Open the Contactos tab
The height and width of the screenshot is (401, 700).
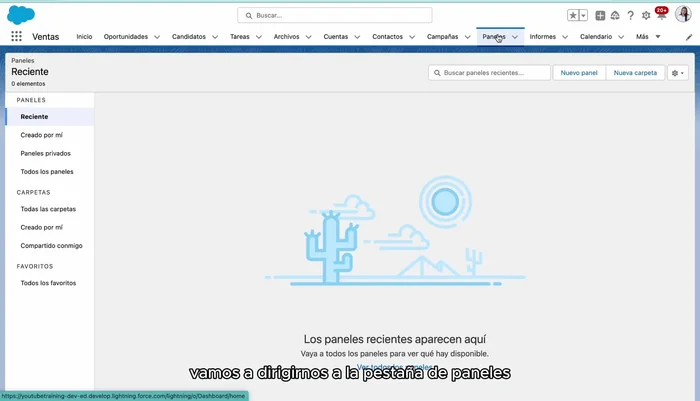click(388, 37)
